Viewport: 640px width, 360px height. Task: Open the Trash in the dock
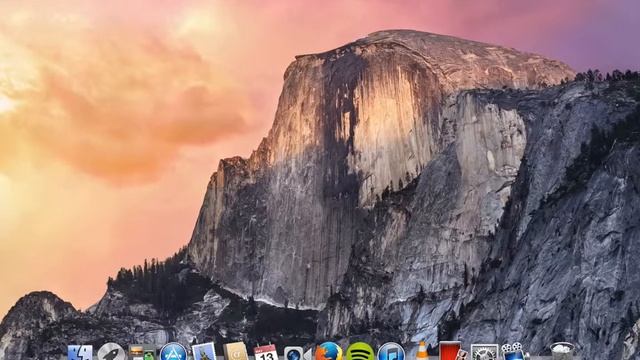coord(562,352)
